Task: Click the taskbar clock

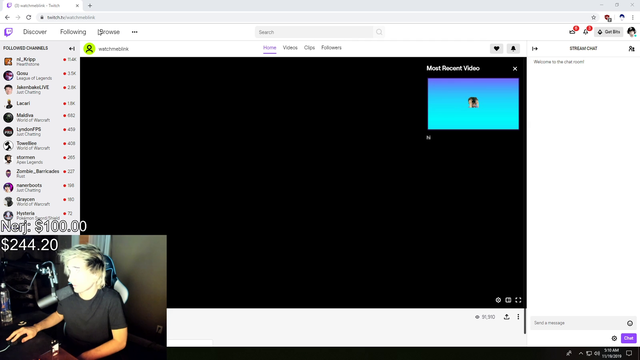Action: click(x=611, y=353)
